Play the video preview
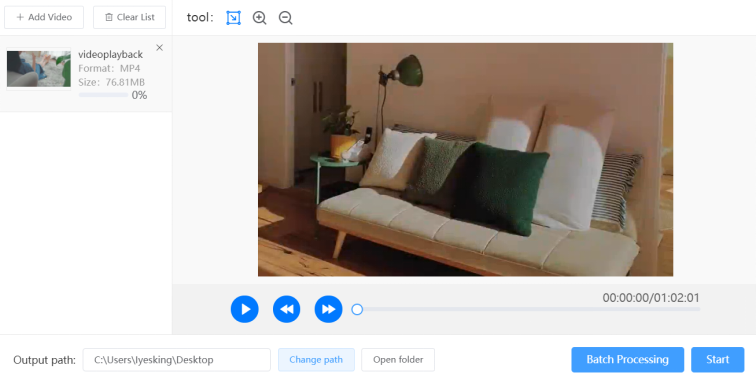 244,309
